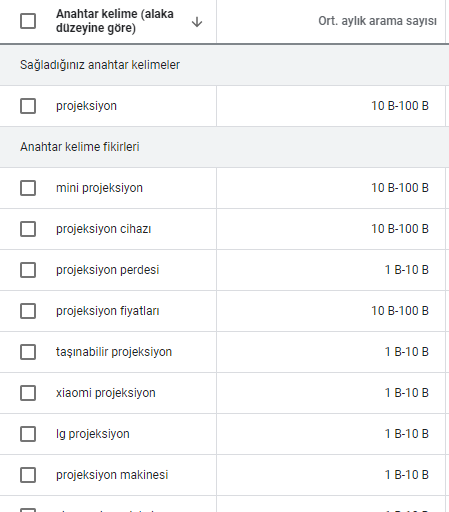Click the xiaomi projeksiyon keyword text

tap(106, 393)
